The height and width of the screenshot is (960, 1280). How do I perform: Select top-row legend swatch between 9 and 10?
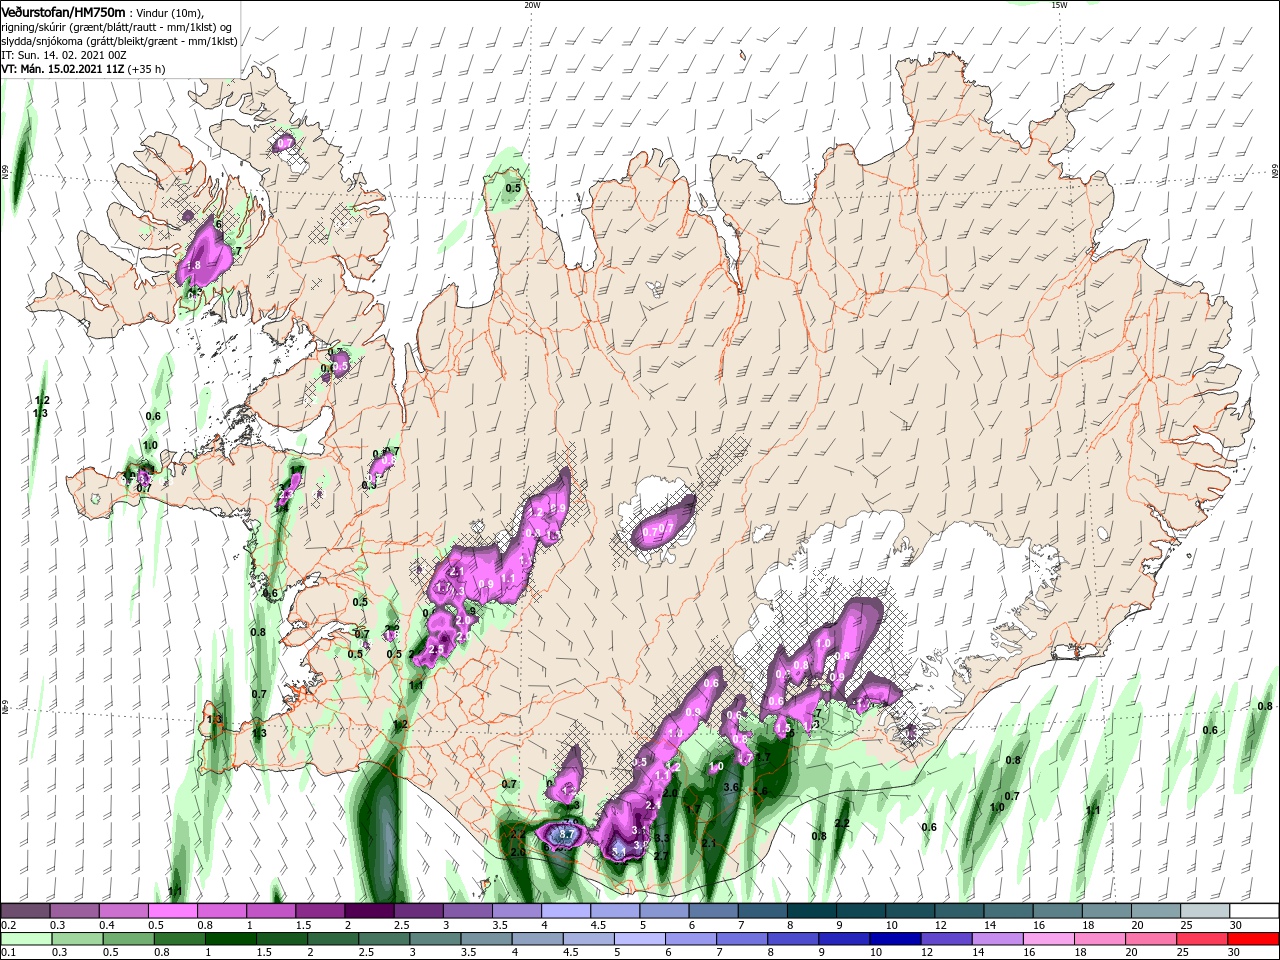pos(862,911)
